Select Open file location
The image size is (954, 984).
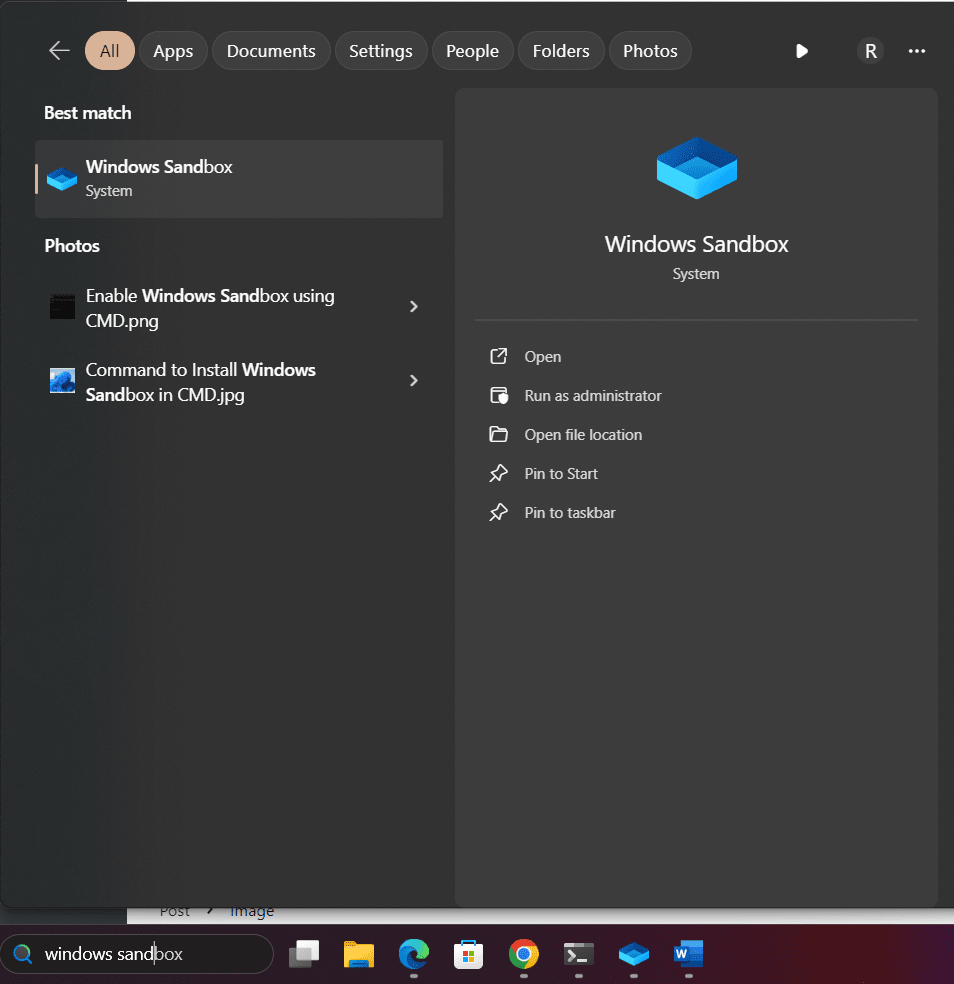click(582, 435)
